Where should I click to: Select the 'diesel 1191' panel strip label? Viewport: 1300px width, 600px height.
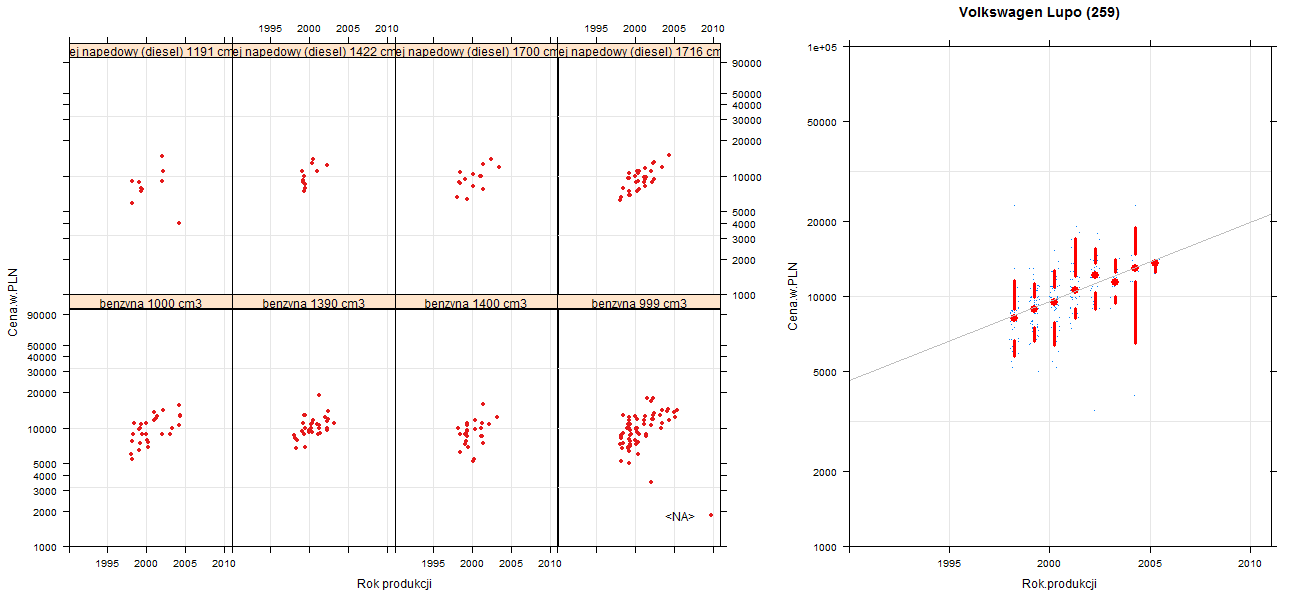pos(150,52)
